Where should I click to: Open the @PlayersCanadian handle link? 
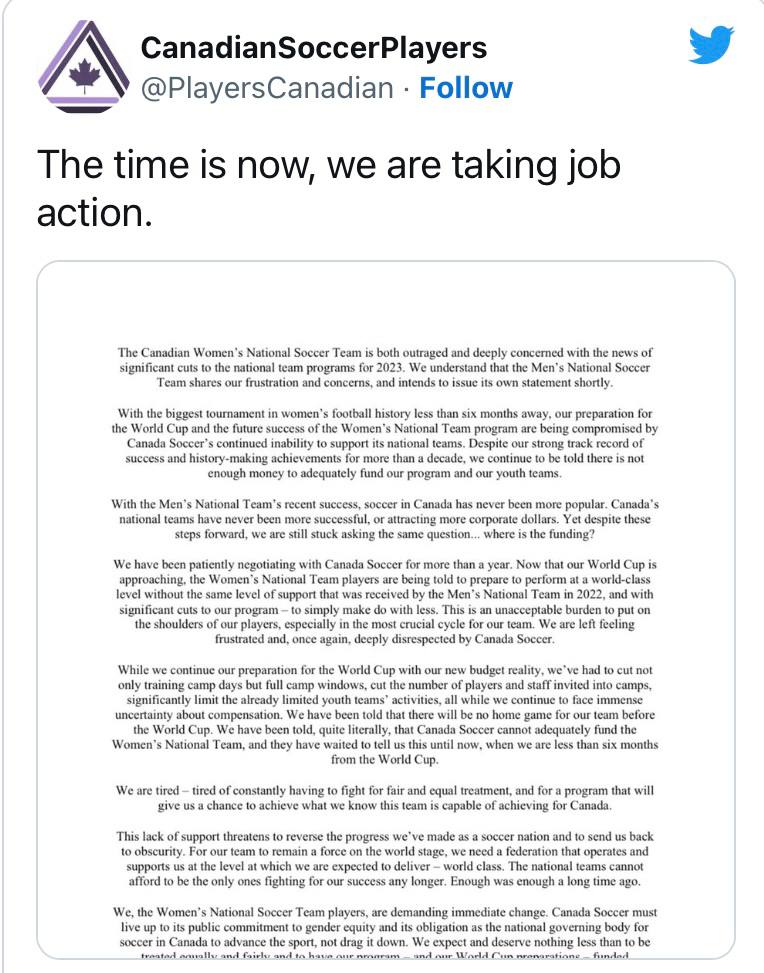267,88
